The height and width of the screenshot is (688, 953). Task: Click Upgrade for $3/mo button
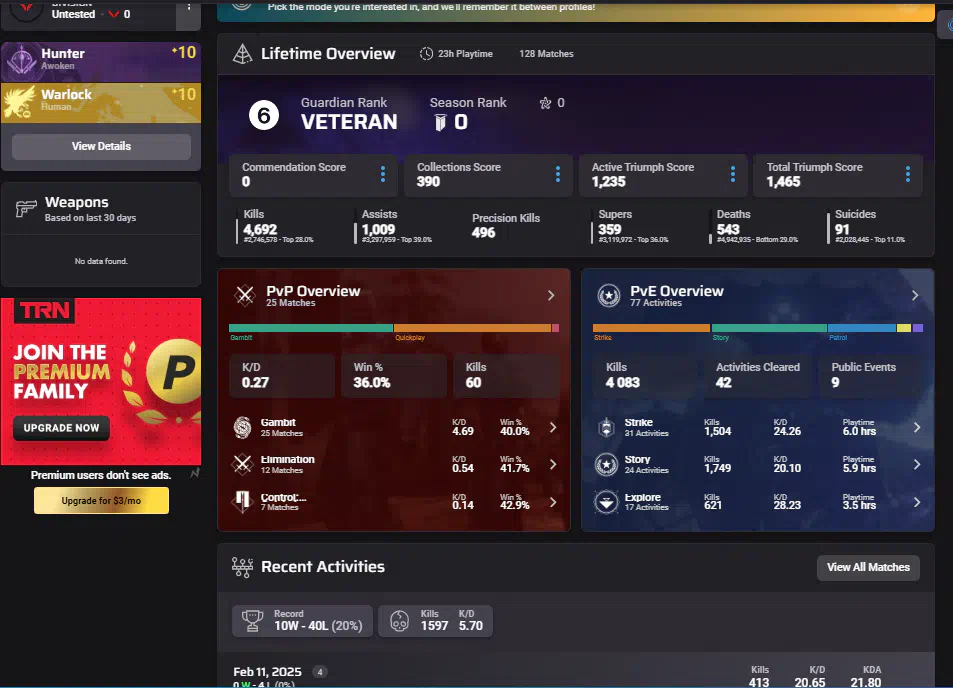[x=101, y=500]
